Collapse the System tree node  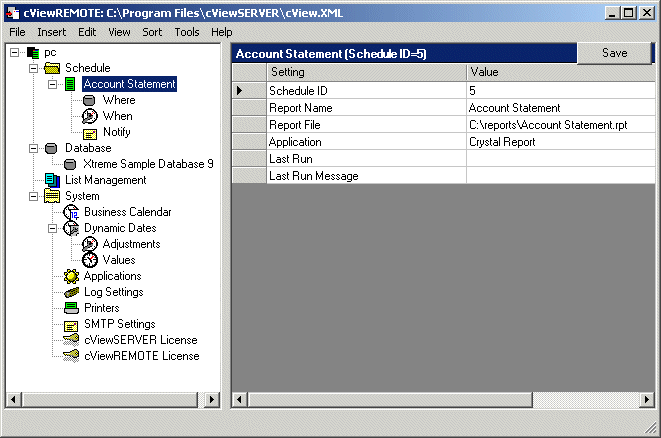coord(33,196)
